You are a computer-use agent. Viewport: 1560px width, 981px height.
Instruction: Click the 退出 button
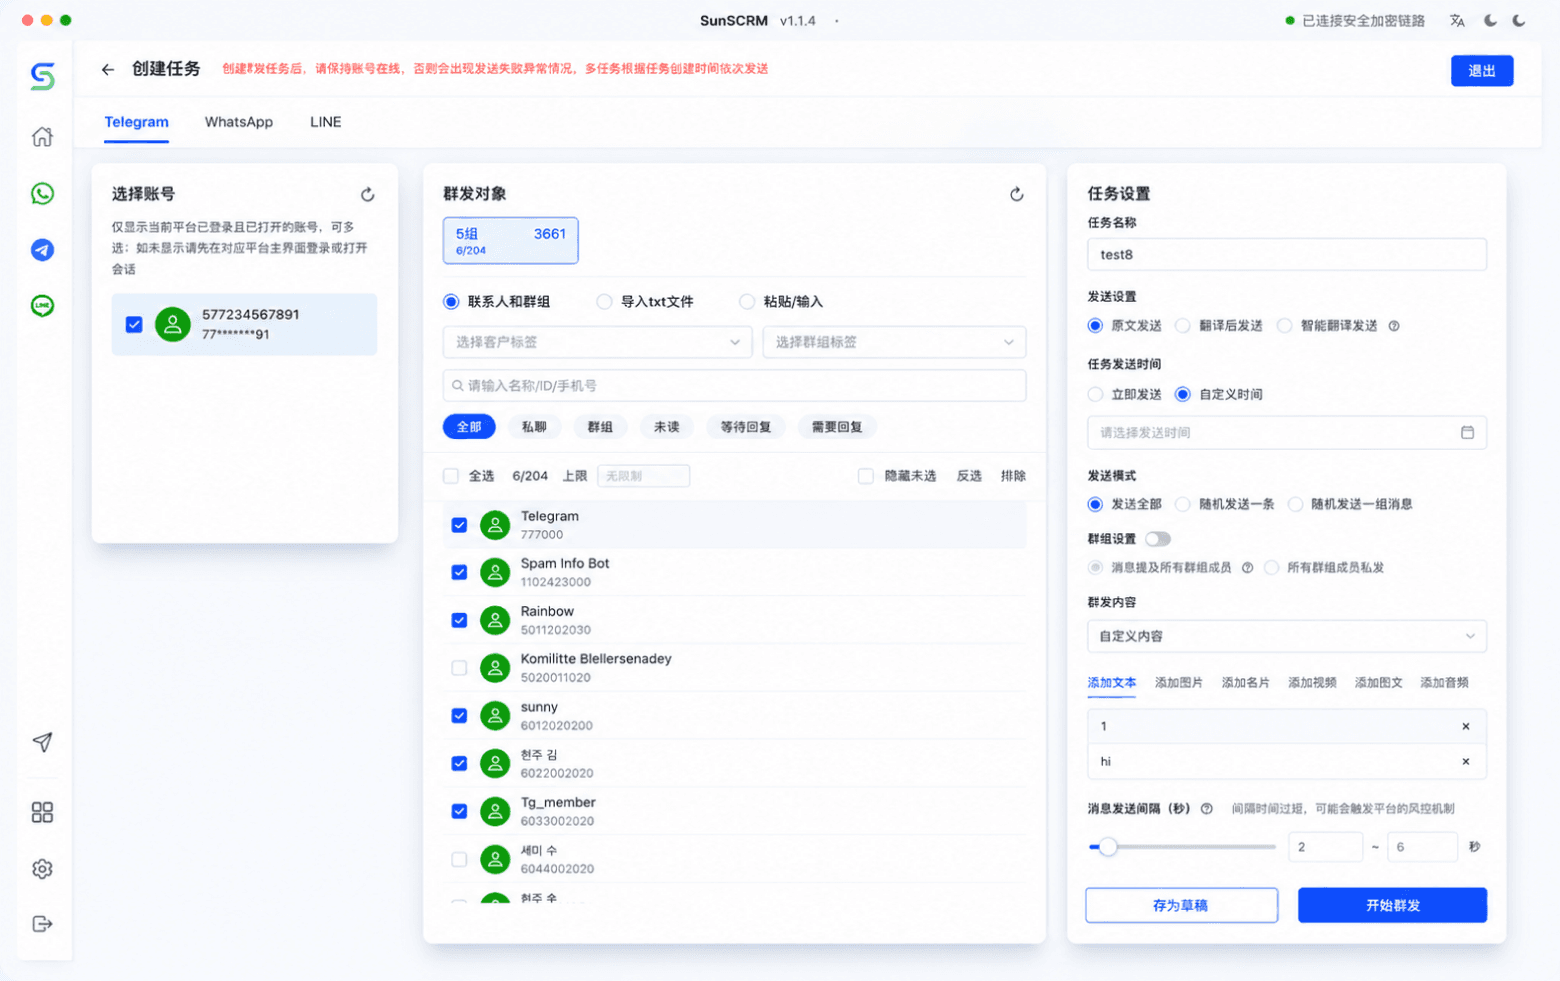(x=1482, y=71)
